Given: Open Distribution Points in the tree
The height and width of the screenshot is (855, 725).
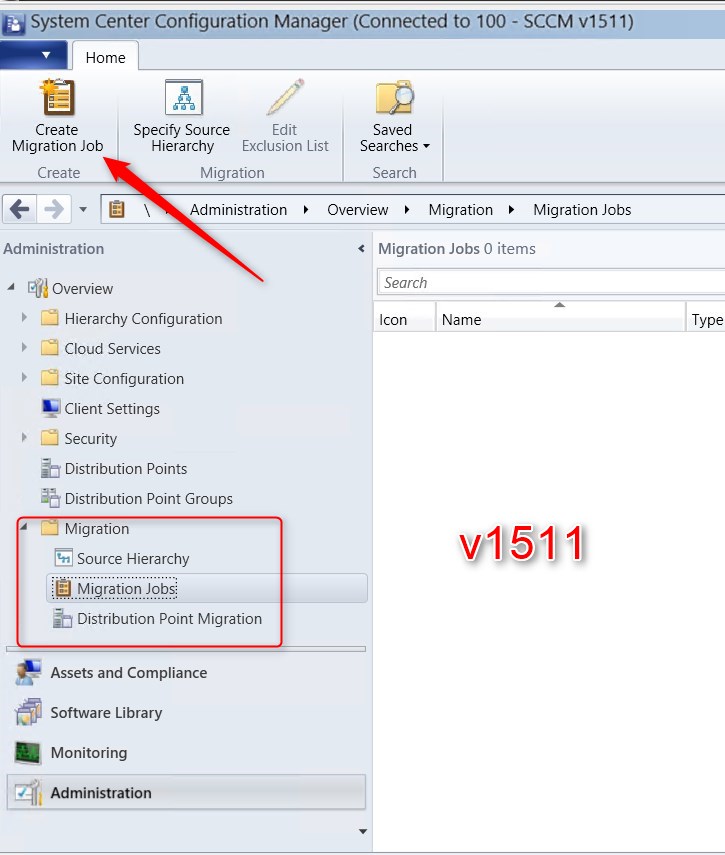Looking at the screenshot, I should click(x=126, y=469).
